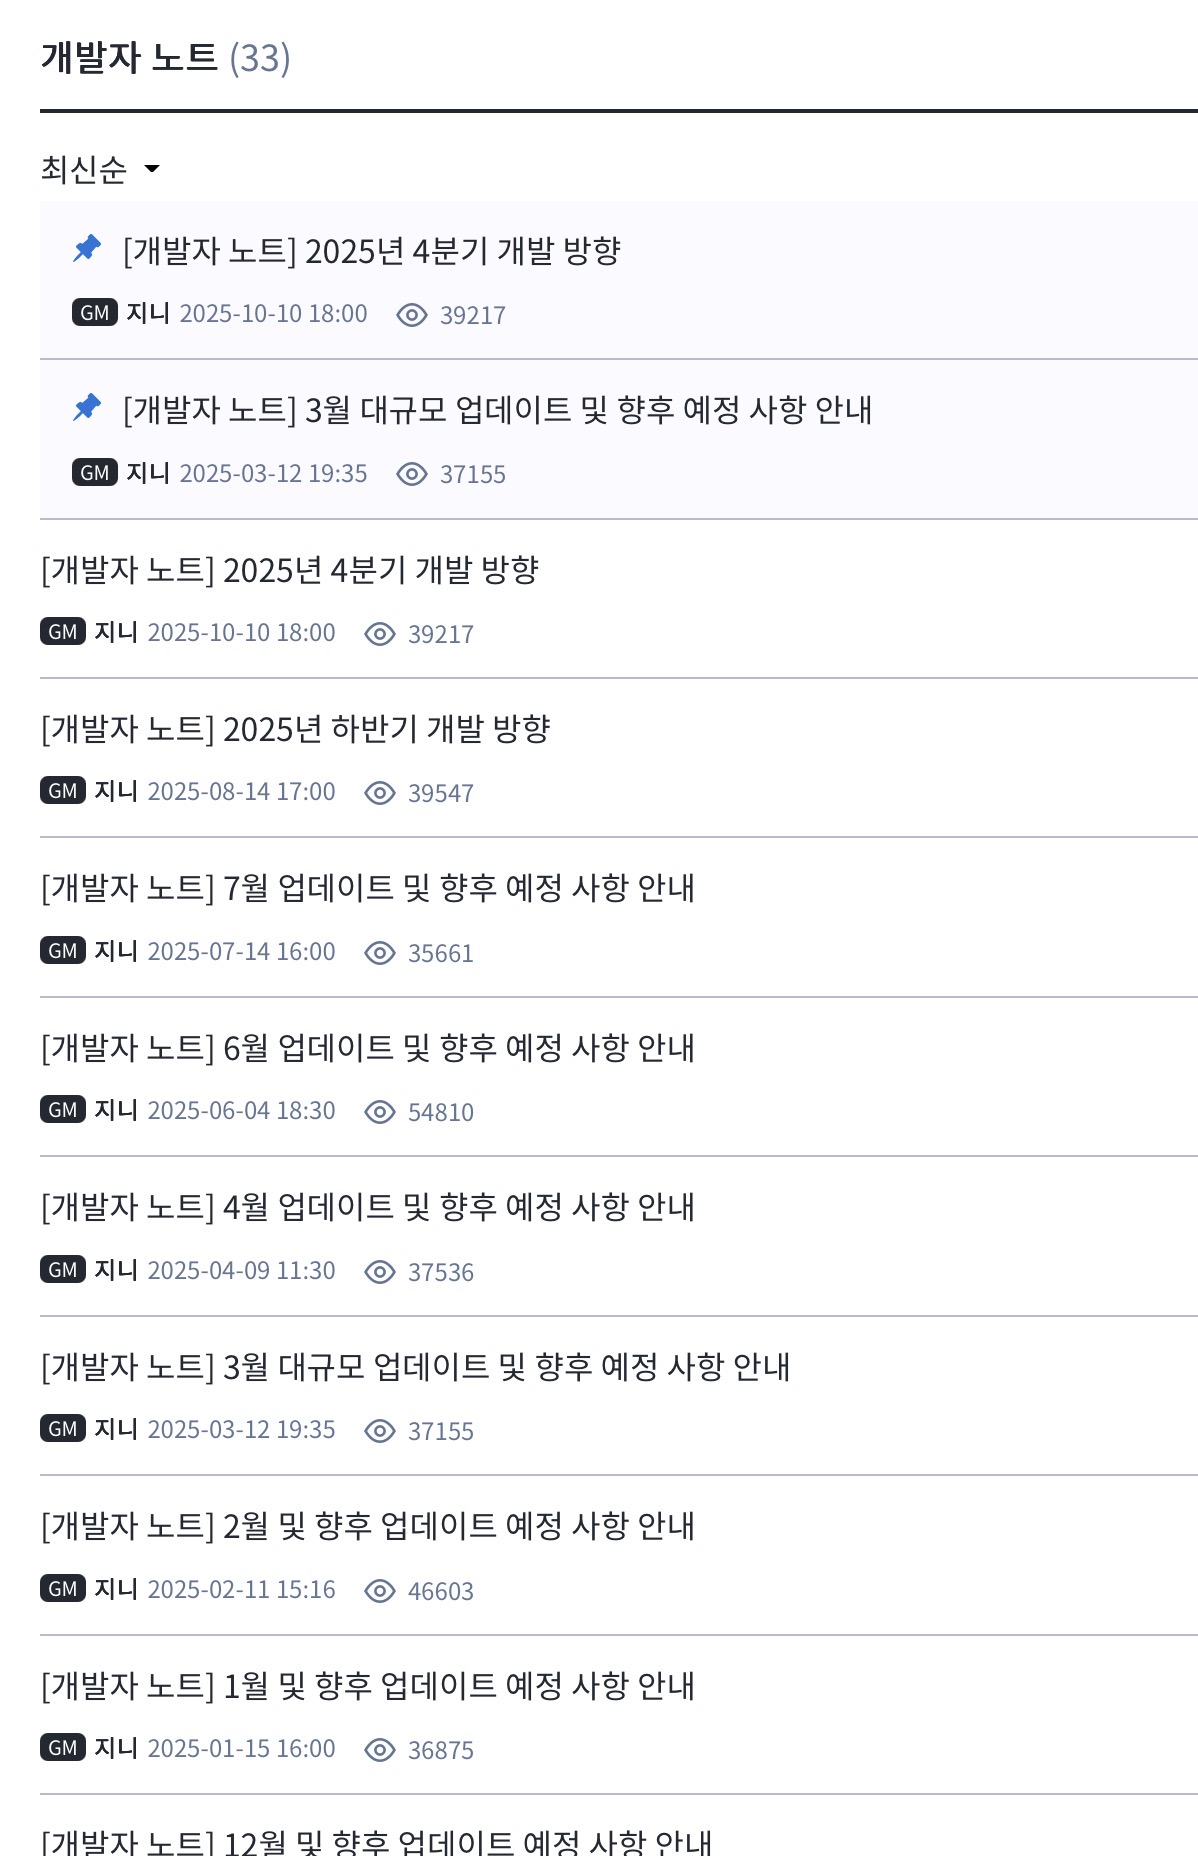
Task: Click the GM badge on 1월 업데이트 post
Action: pos(63,1748)
